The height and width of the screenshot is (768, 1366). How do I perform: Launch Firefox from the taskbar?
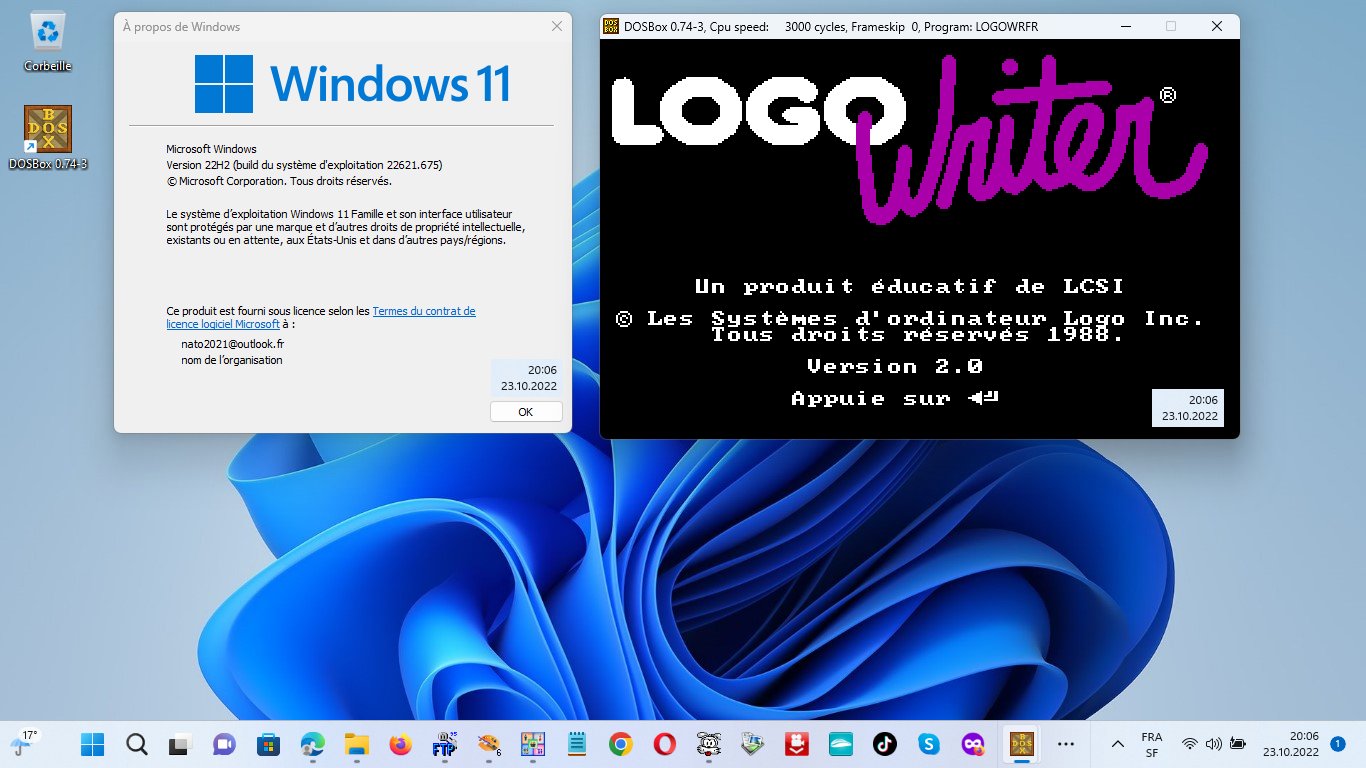(400, 744)
